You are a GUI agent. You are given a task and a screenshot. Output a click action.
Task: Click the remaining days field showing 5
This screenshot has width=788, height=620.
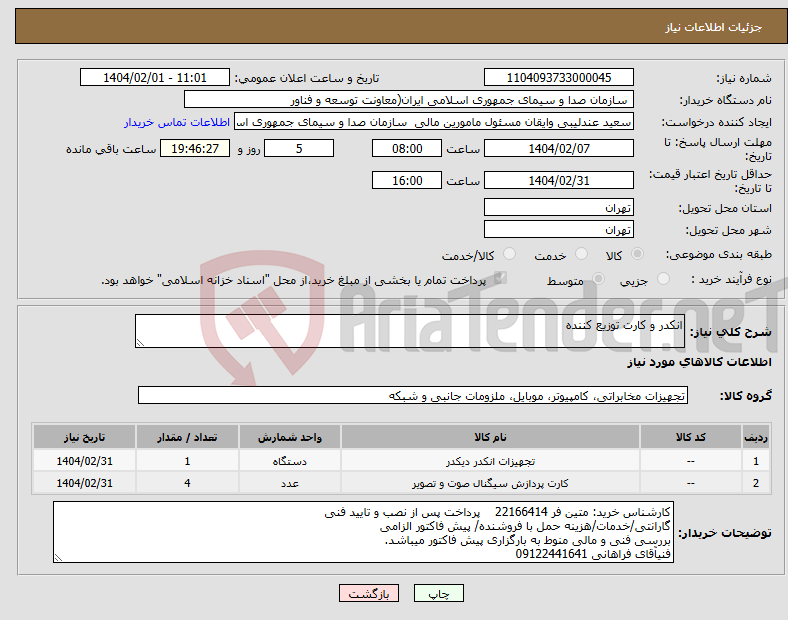point(299,148)
